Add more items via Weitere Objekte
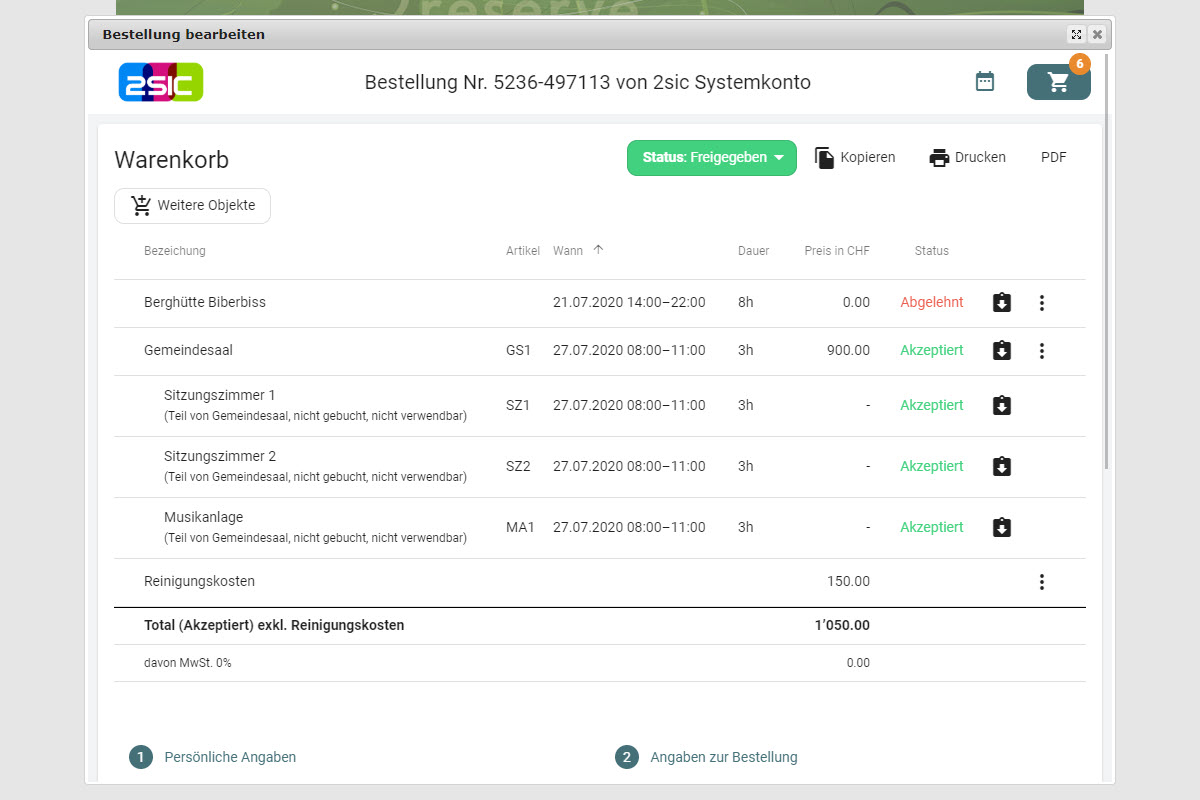The width and height of the screenshot is (1200, 800). coord(192,205)
